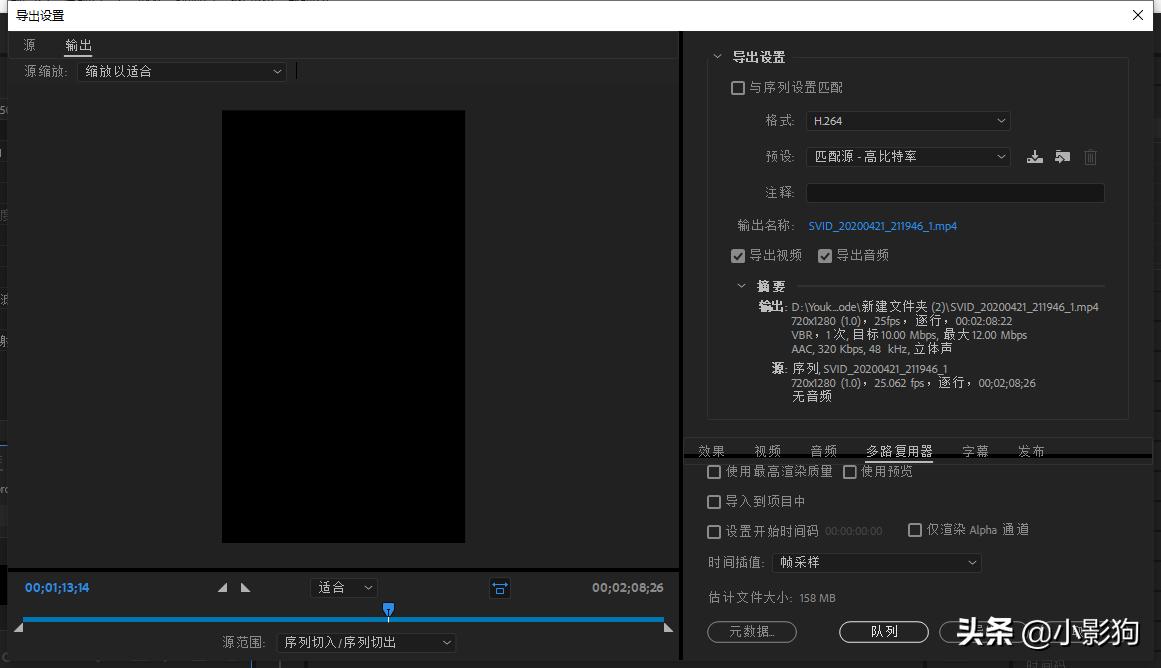Click the save preset icon

pos(1034,156)
